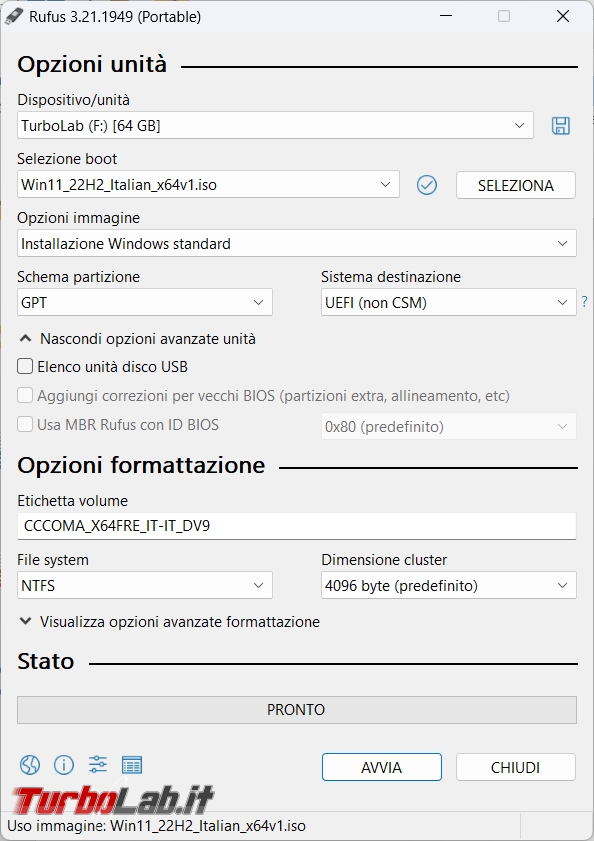Open the Dispositivo/unità dropdown
The width and height of the screenshot is (594, 841).
(x=275, y=126)
